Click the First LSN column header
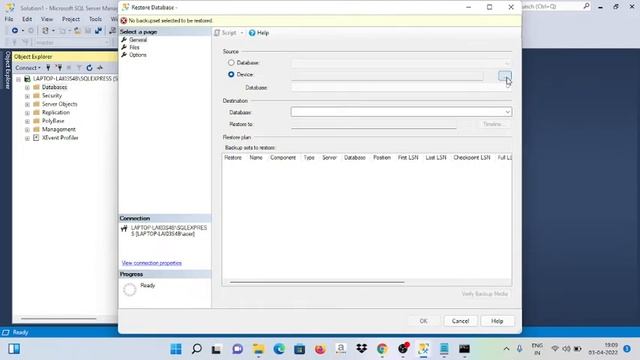Screen dimensions: 640x360 (x=408, y=158)
